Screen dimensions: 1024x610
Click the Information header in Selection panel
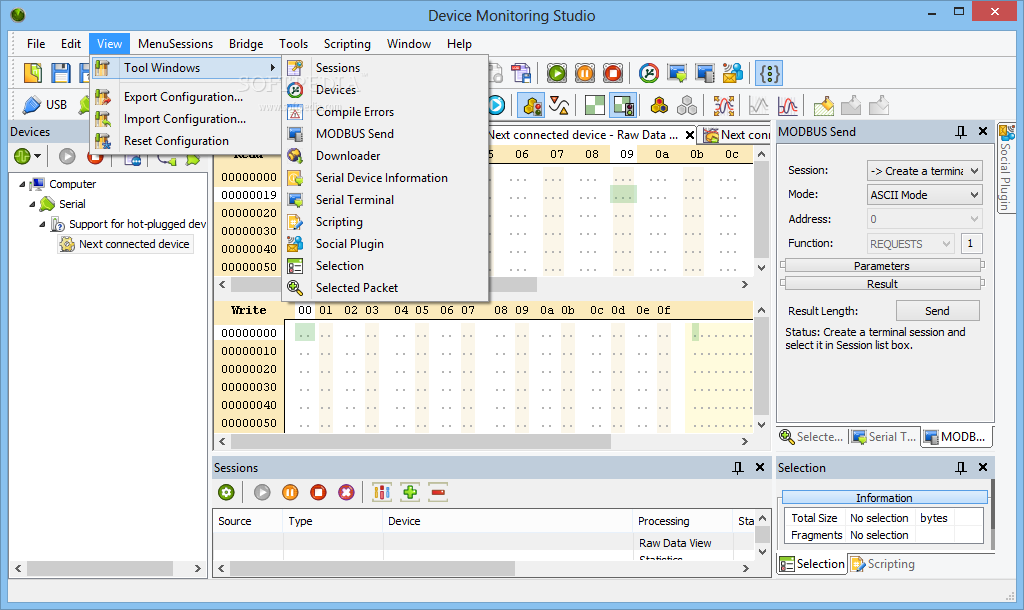pos(884,498)
